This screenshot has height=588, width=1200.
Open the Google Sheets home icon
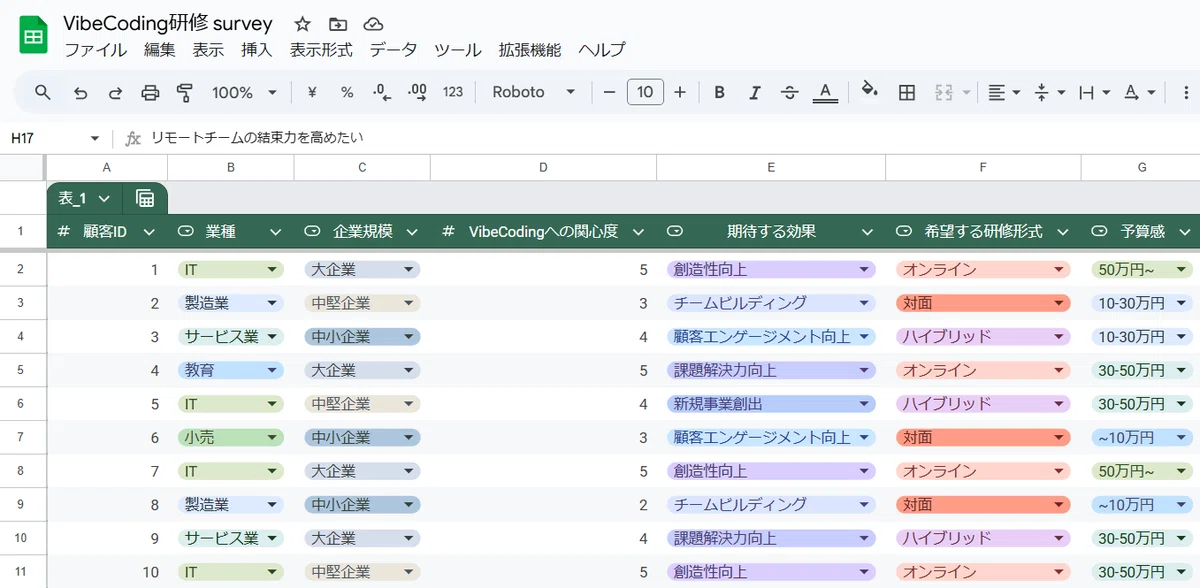tap(34, 36)
